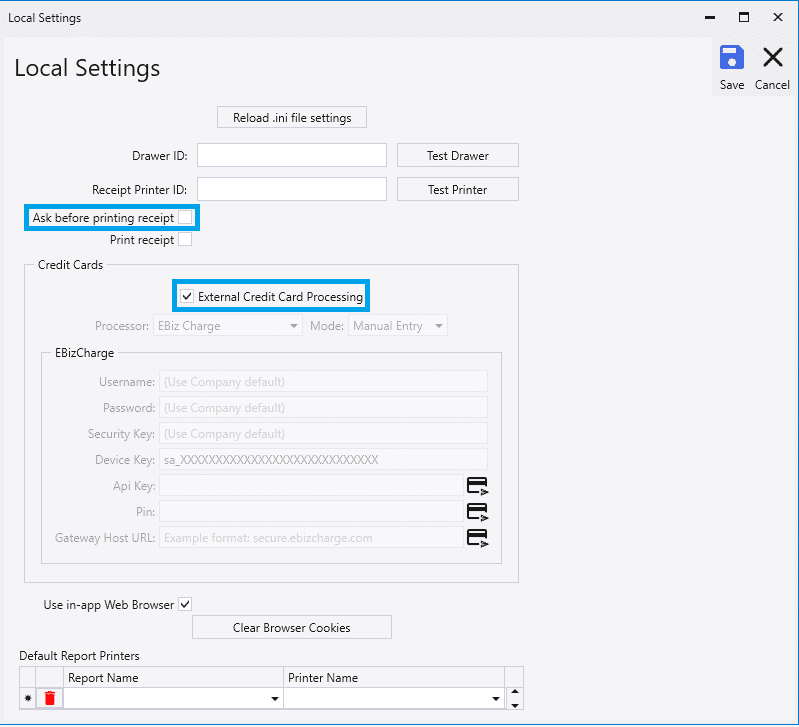The image size is (799, 727).
Task: Click the Drawer ID text field
Action: (291, 155)
